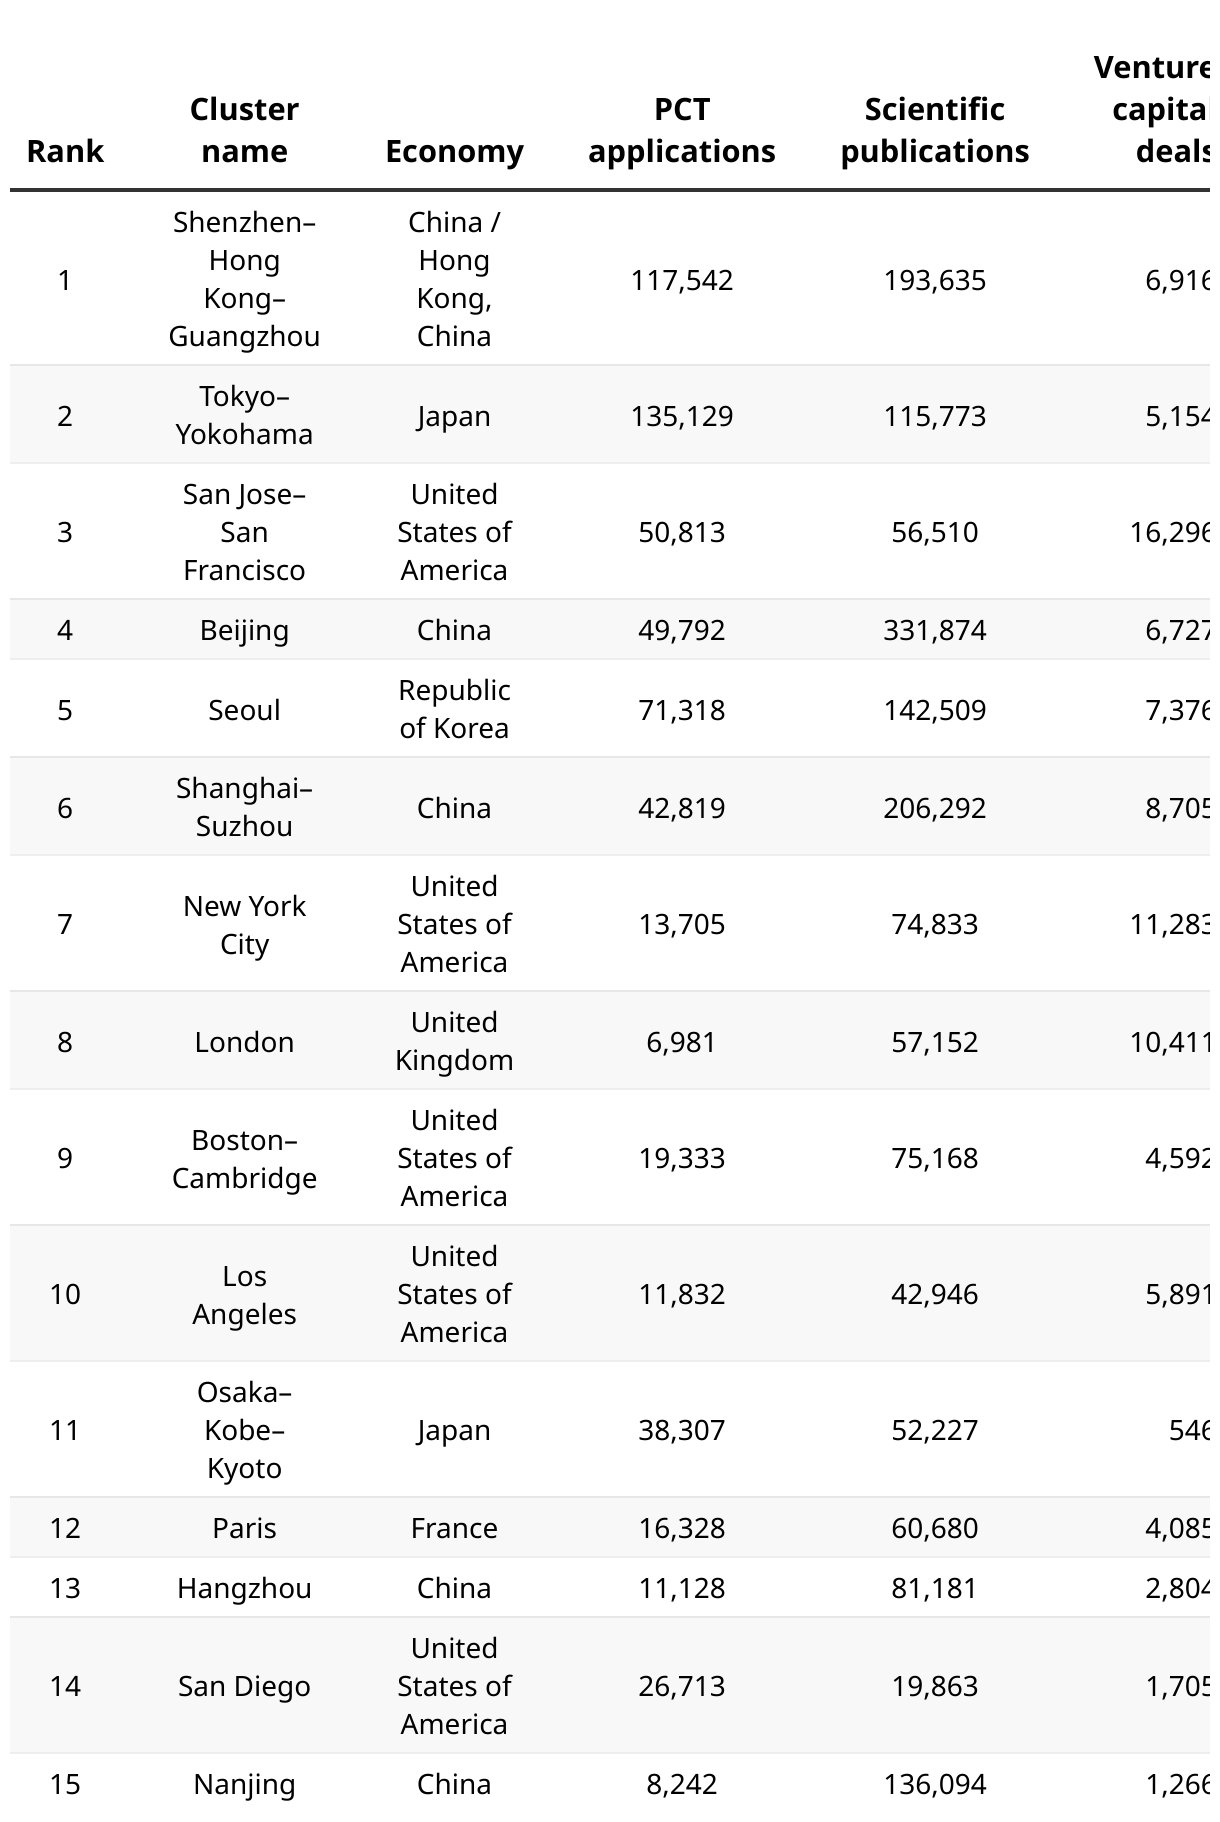1220x1822 pixels.
Task: Click the Cluster name column header
Action: (244, 130)
